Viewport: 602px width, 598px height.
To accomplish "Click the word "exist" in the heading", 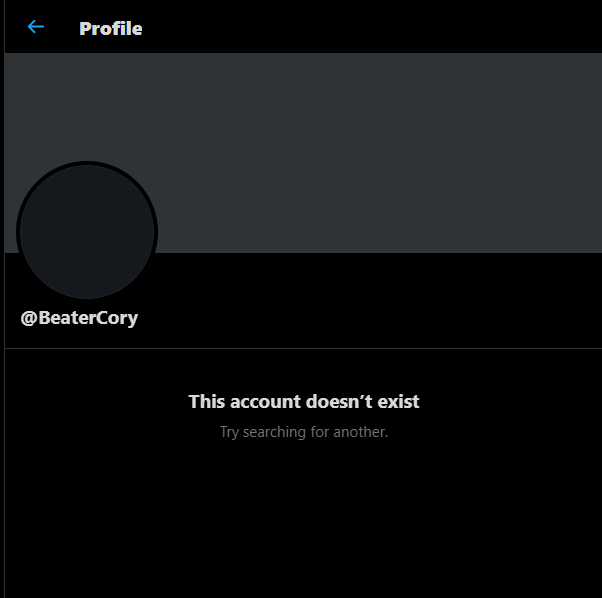I will click(x=398, y=401).
